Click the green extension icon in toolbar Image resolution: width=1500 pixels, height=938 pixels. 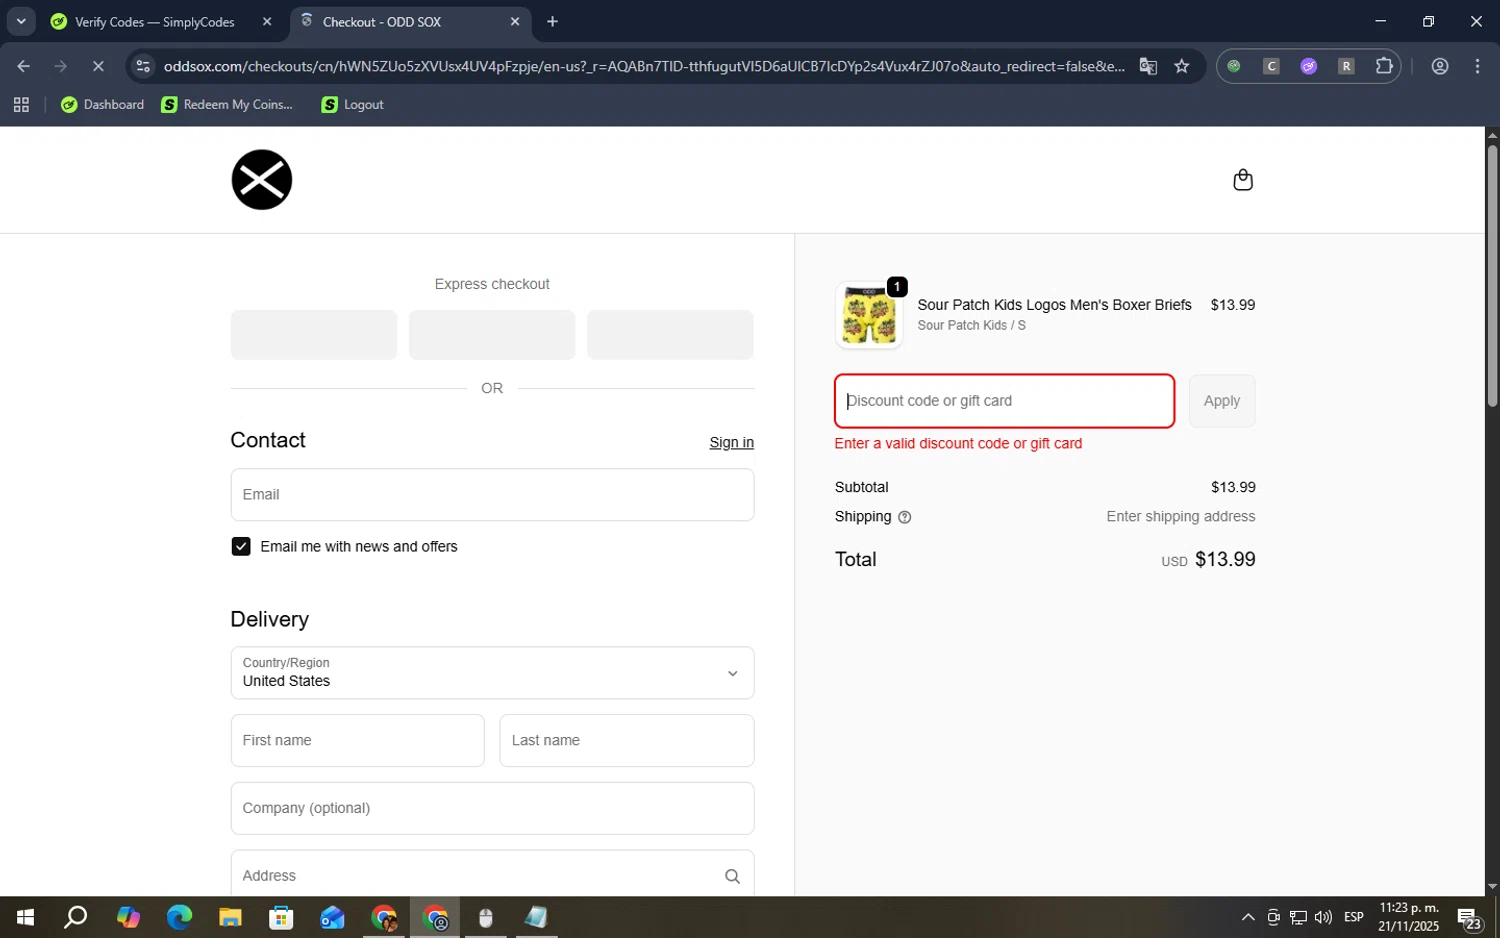(1234, 66)
